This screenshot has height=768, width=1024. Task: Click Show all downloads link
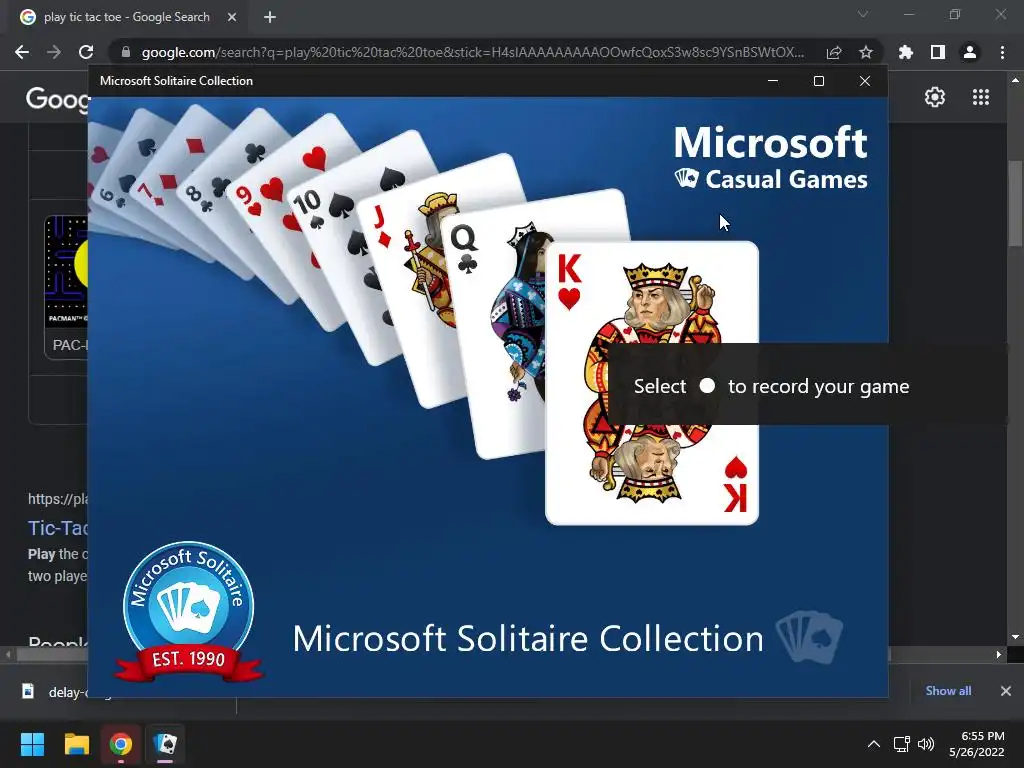[x=948, y=691]
